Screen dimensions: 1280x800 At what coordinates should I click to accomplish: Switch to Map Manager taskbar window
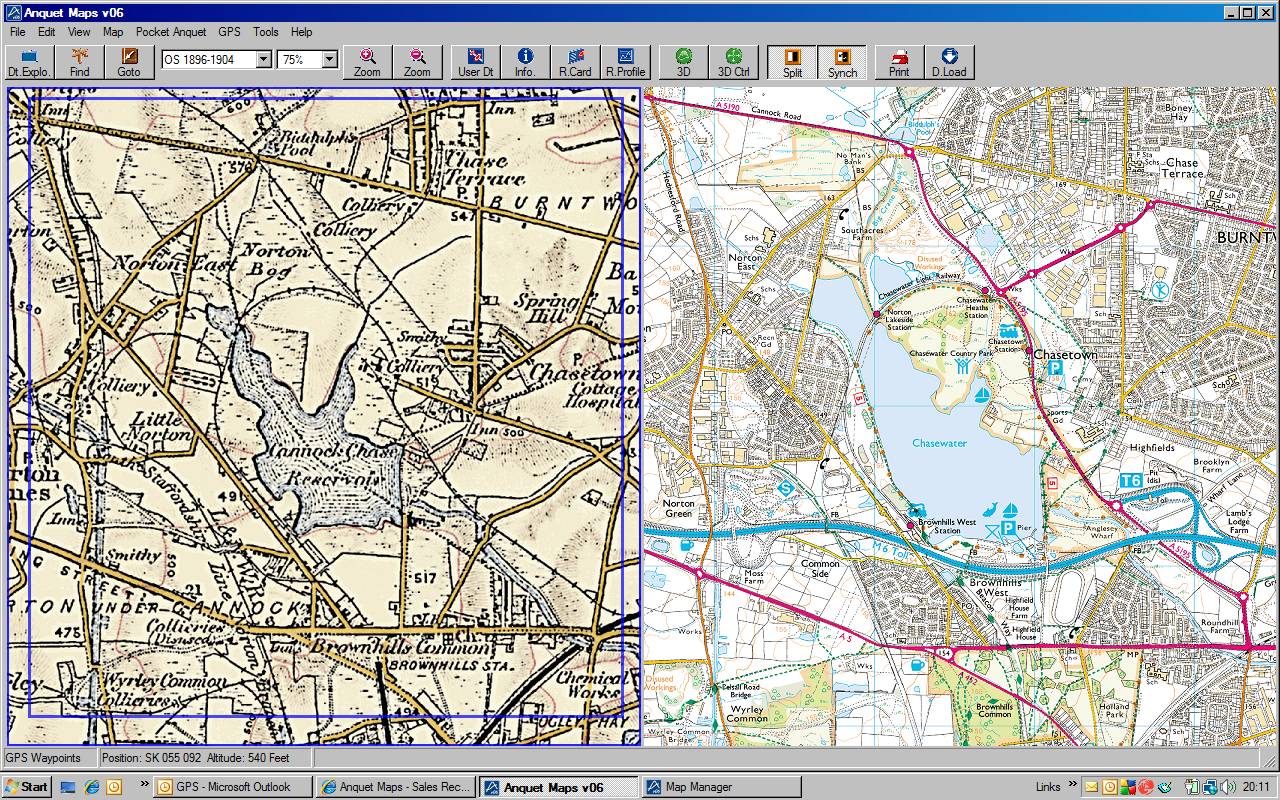tap(720, 787)
